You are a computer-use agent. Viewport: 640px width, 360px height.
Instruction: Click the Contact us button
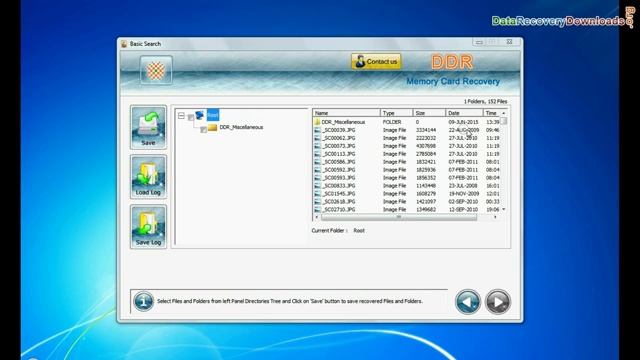[376, 62]
